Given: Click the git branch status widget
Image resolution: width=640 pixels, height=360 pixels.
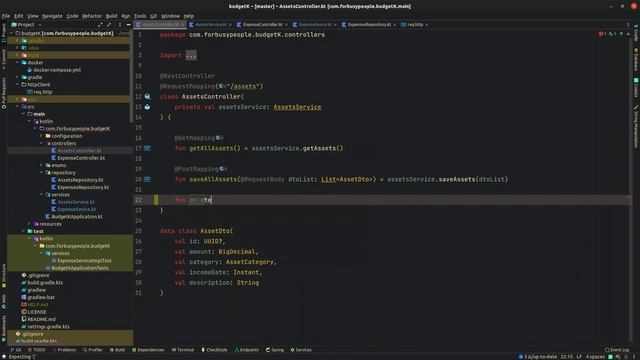Looking at the screenshot, I should [x=537, y=357].
